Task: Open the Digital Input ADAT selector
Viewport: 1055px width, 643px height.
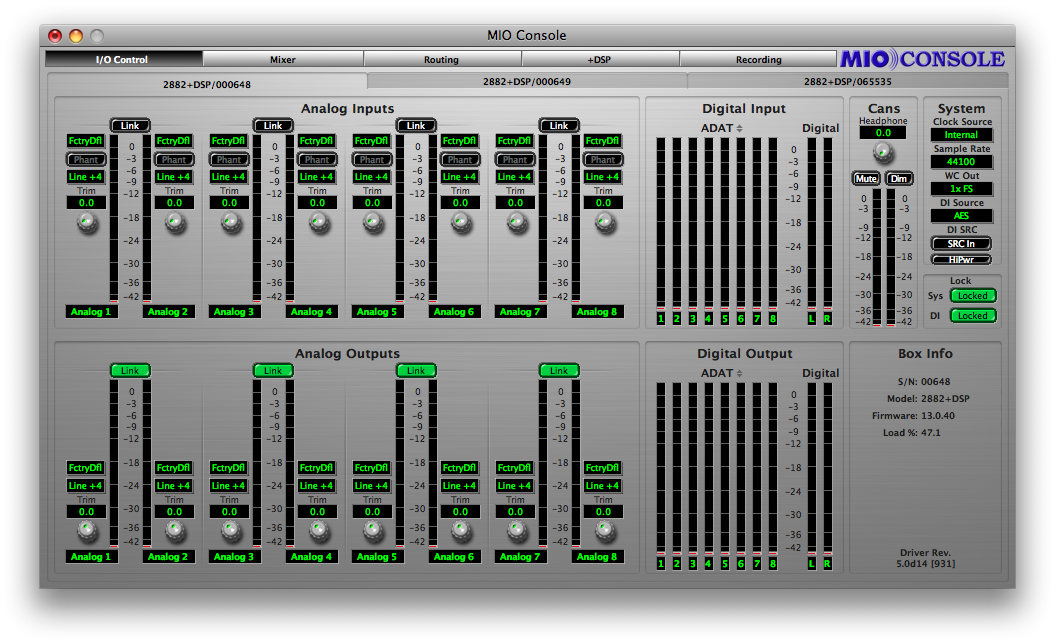Action: pos(721,128)
